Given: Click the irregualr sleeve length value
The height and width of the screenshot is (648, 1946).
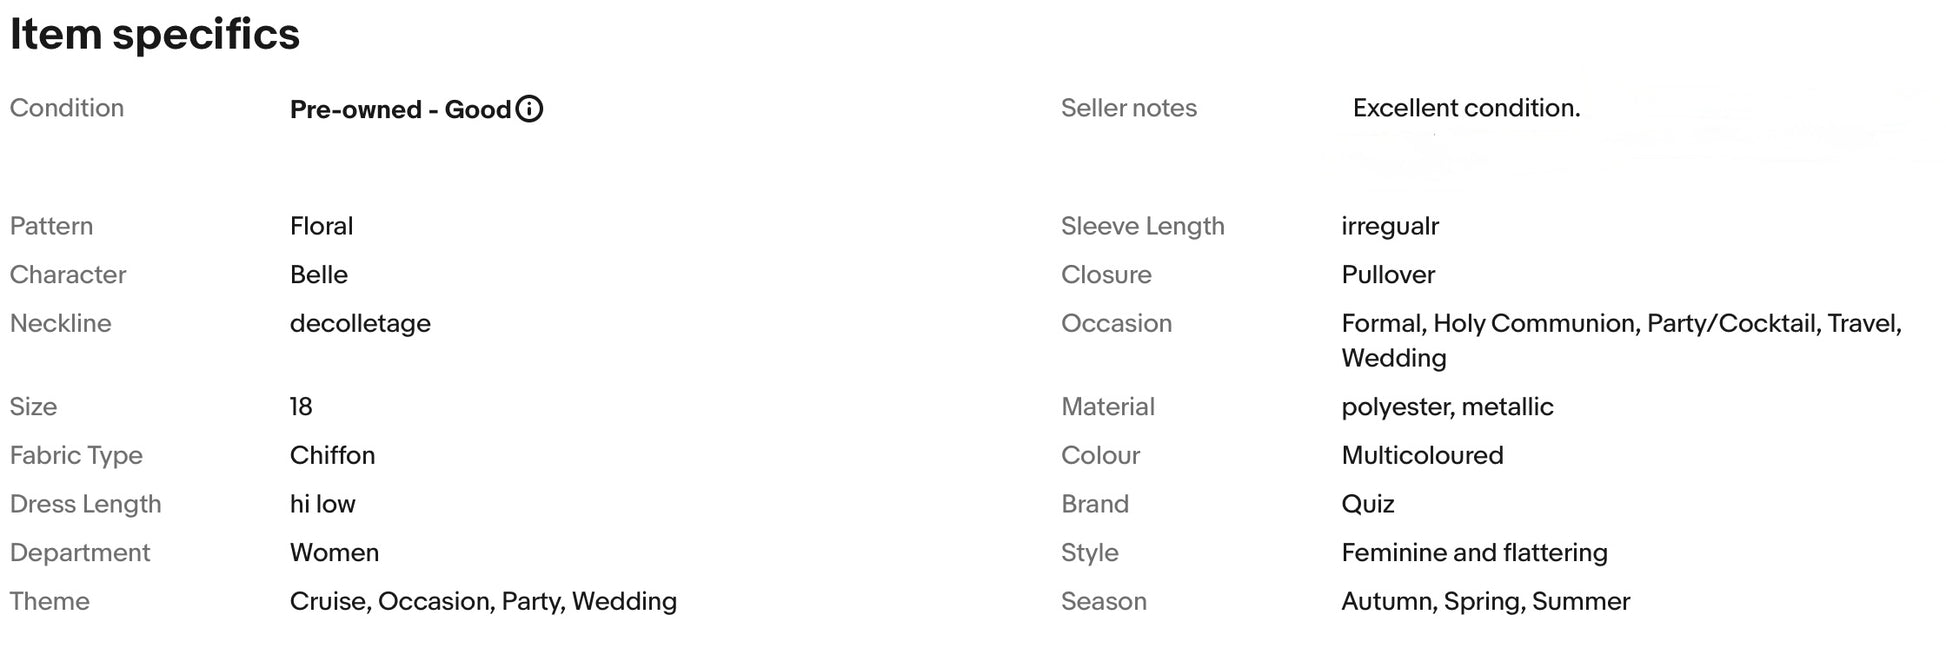Looking at the screenshot, I should pyautogui.click(x=1390, y=227).
